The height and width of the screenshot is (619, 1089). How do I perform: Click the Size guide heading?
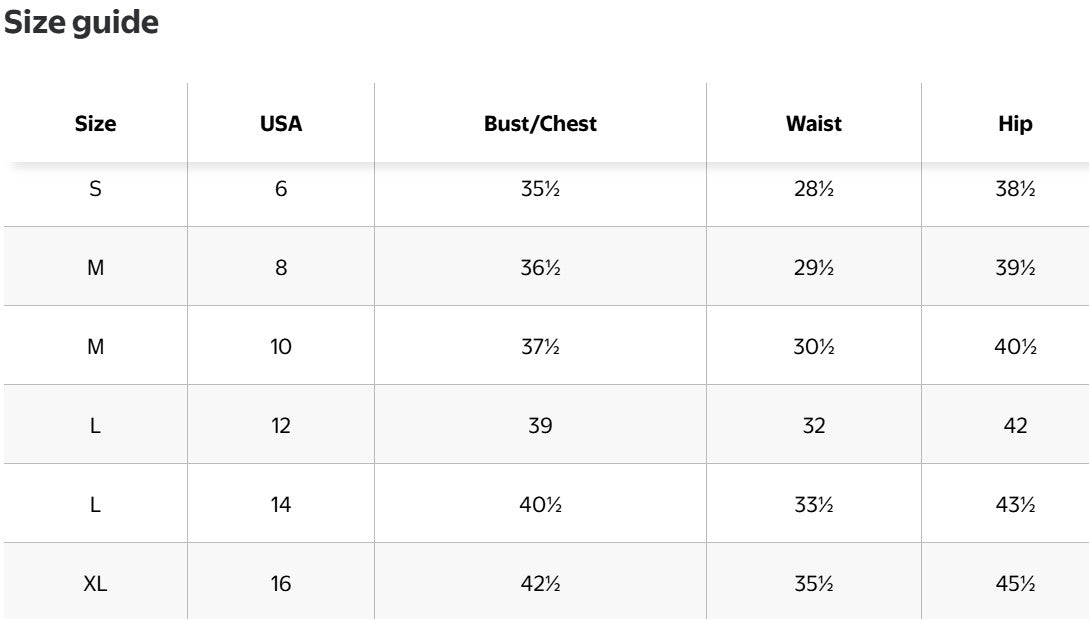81,23
